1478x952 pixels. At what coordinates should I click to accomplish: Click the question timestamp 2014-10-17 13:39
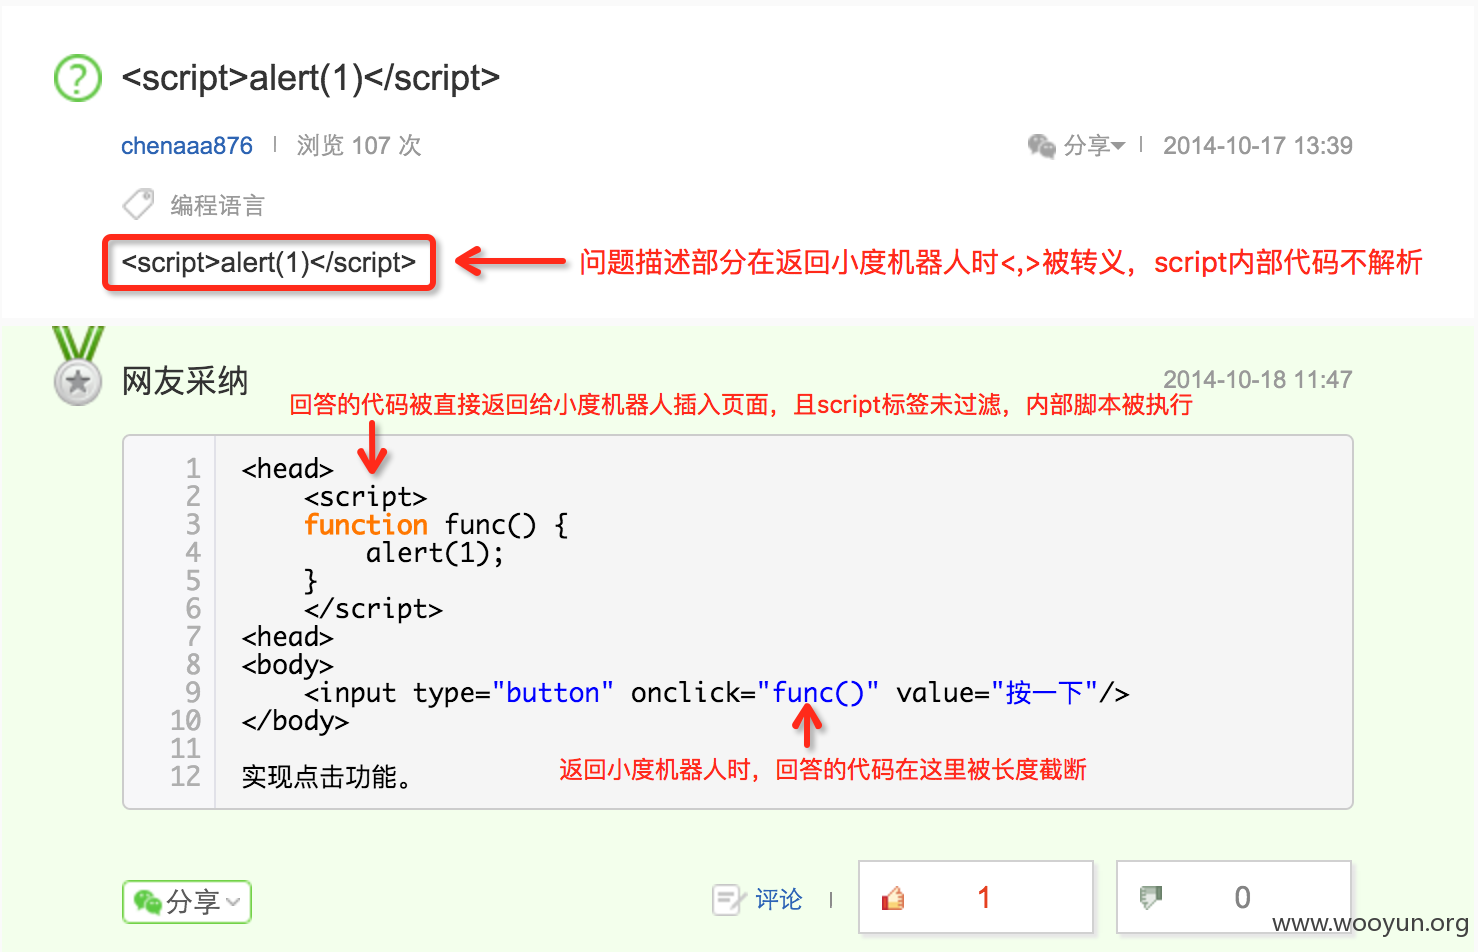pos(1258,146)
